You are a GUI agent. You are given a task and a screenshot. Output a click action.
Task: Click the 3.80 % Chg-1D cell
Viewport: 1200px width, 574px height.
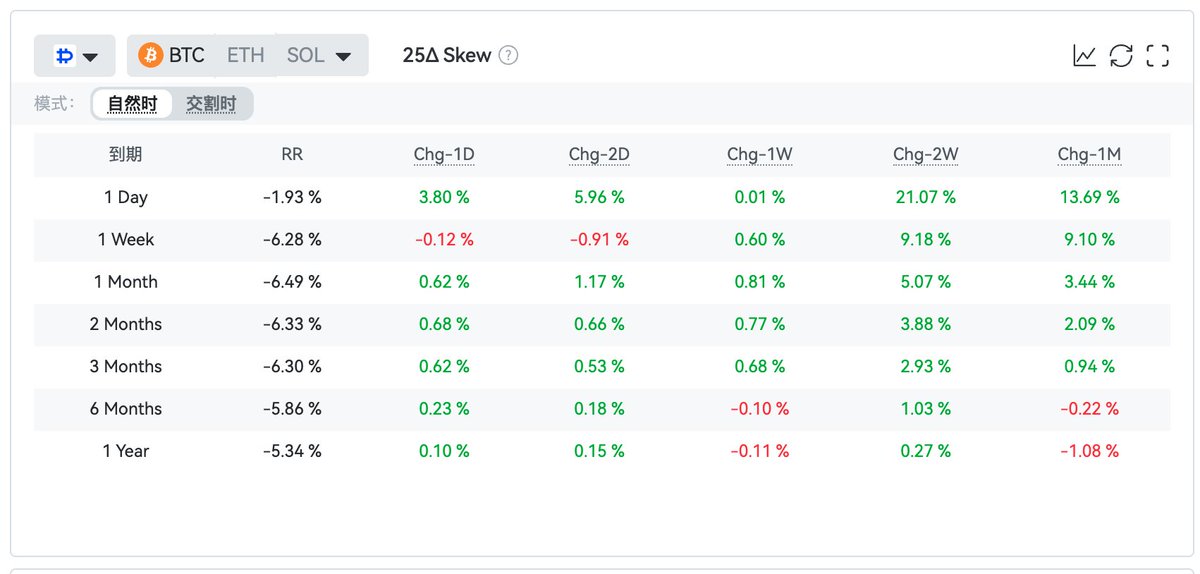(444, 198)
